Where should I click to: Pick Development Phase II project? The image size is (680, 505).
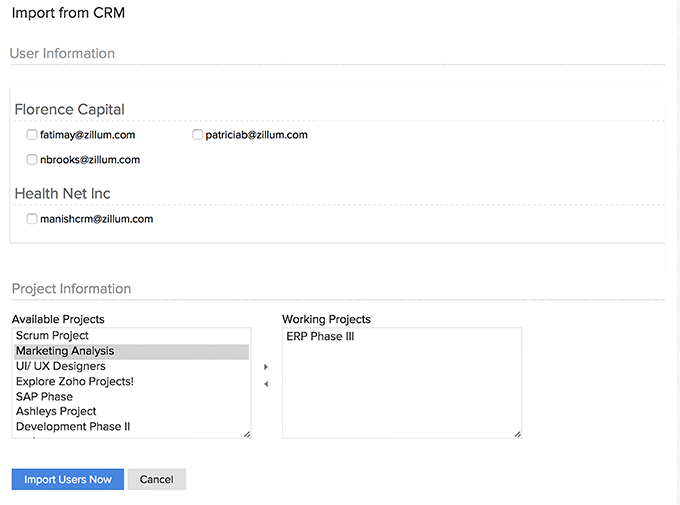coord(73,426)
